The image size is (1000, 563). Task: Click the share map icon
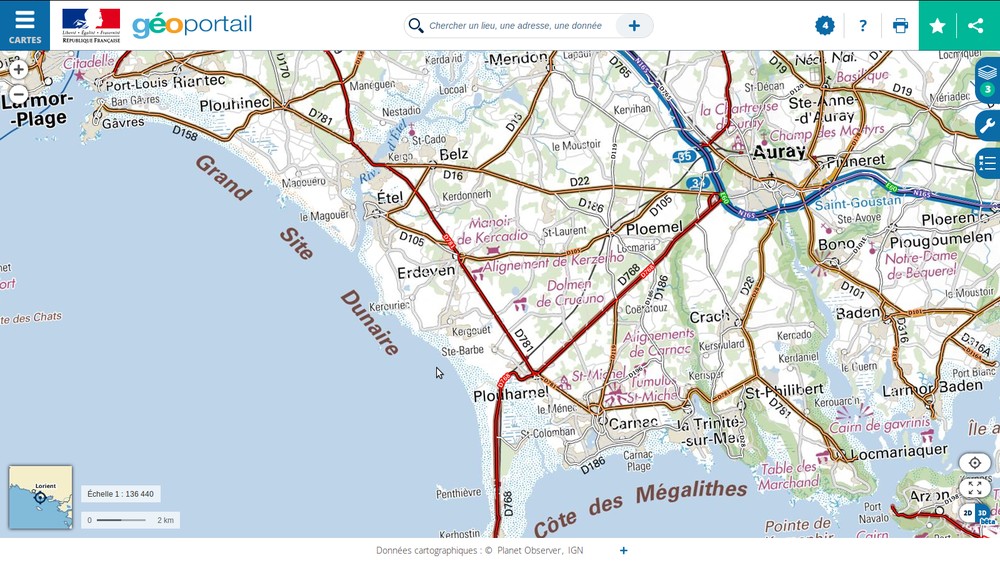(x=976, y=26)
